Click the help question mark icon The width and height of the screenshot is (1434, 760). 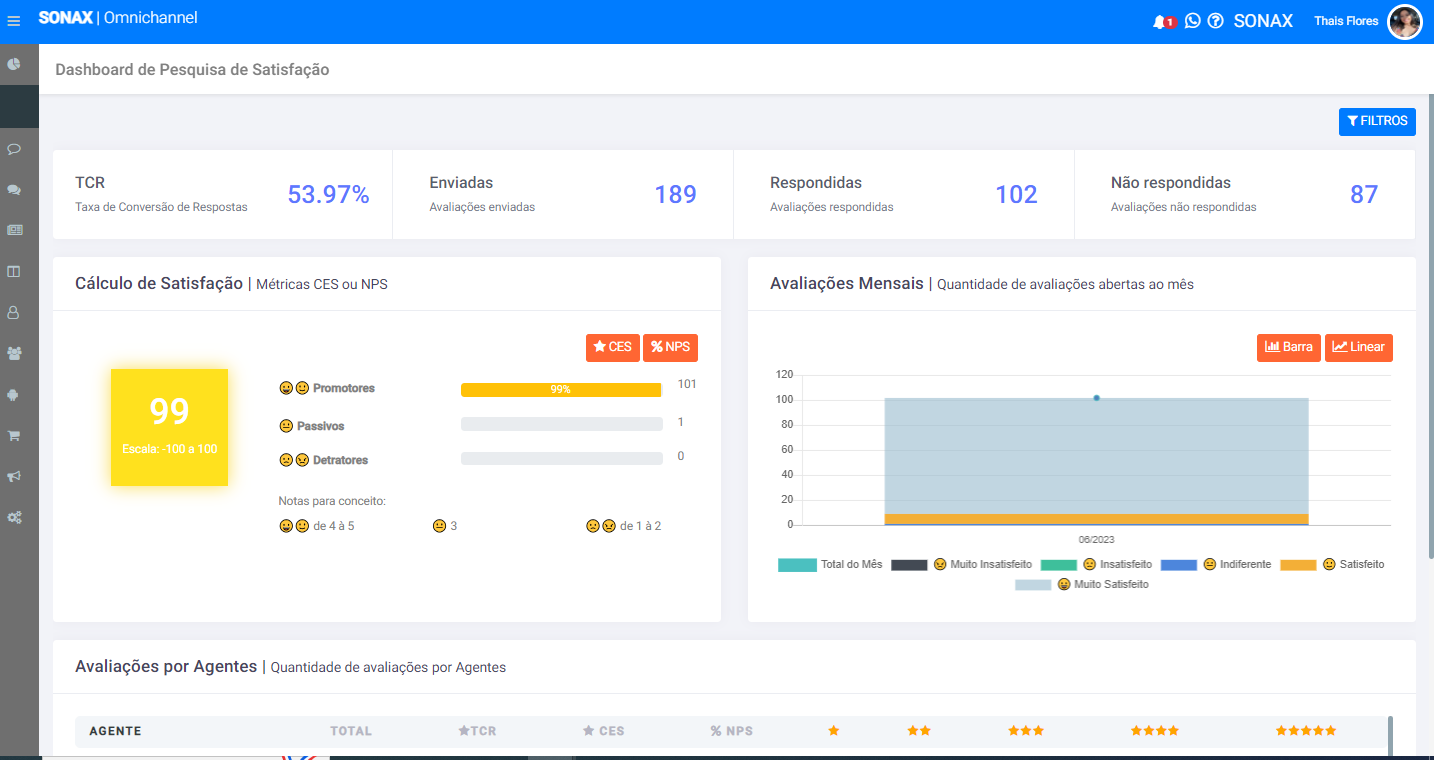point(1216,21)
